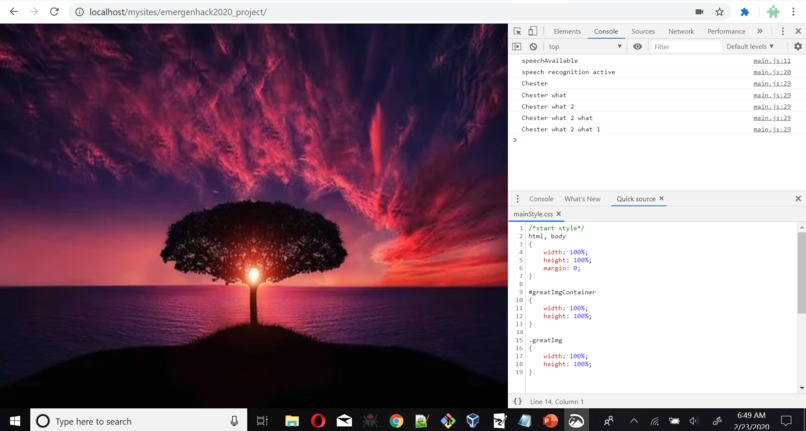
Task: Pretty-print the source with curly braces button
Action: pos(518,401)
